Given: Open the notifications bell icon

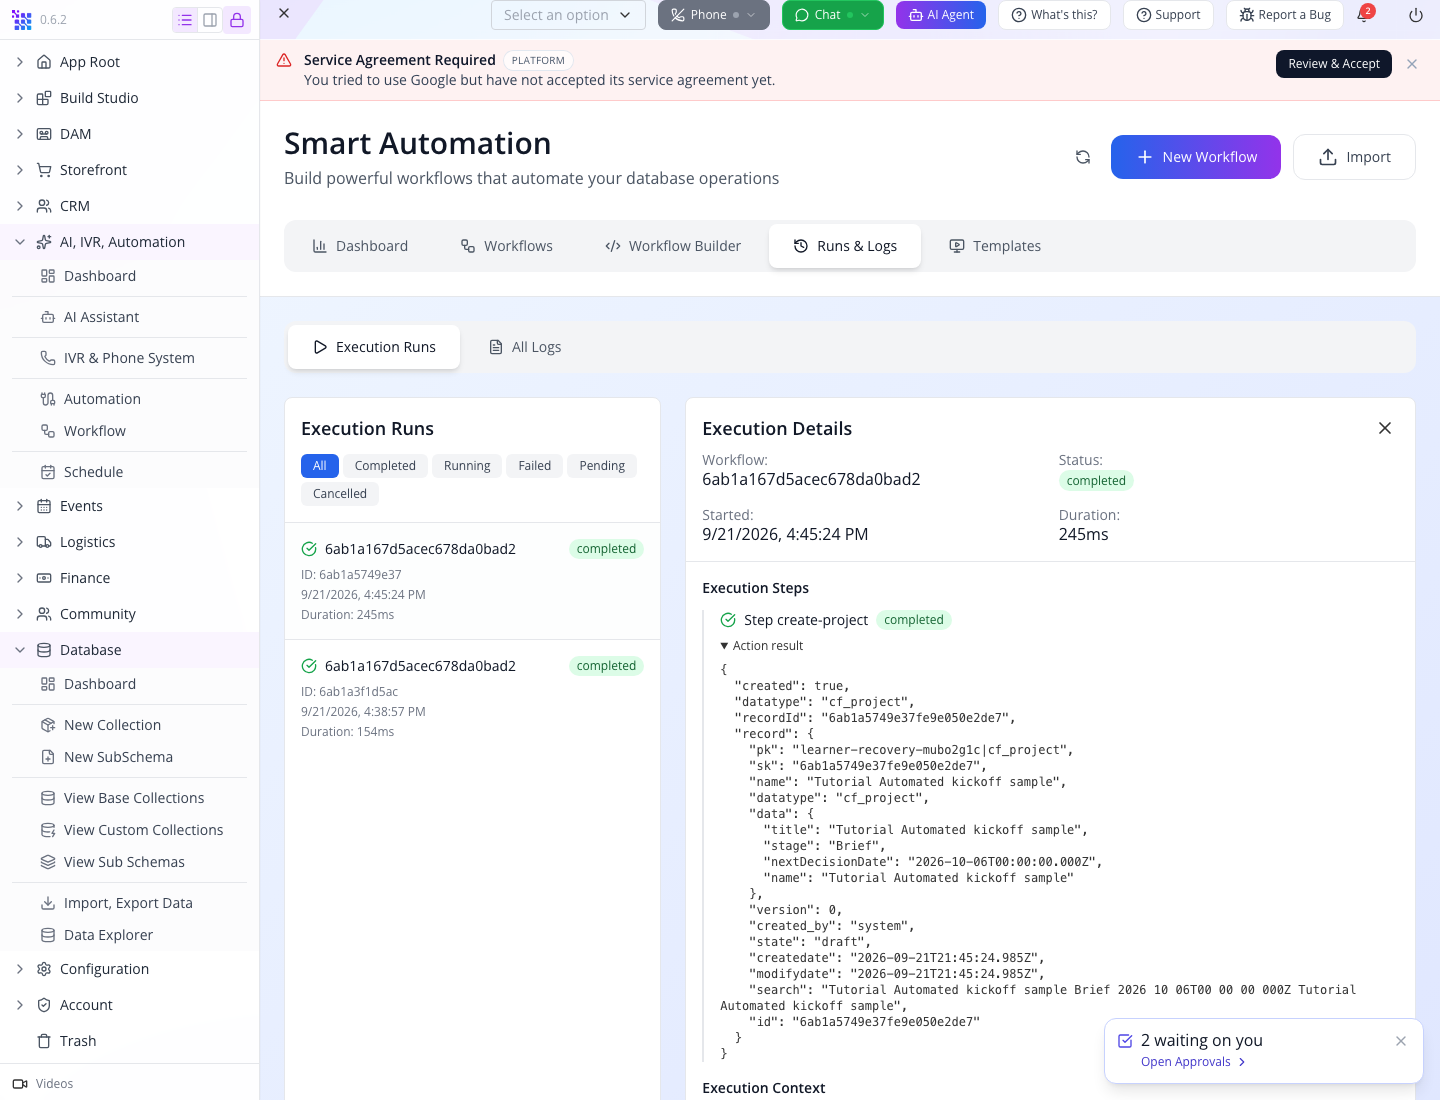Looking at the screenshot, I should click(x=1364, y=15).
